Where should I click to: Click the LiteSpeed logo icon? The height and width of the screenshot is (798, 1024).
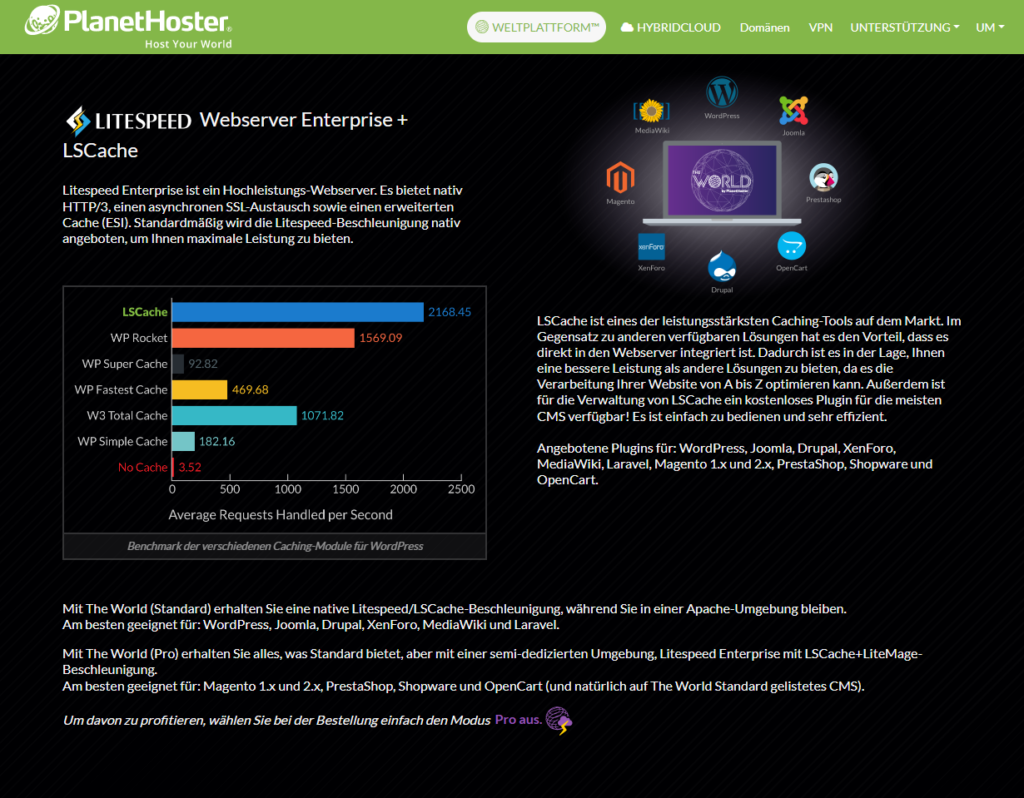pyautogui.click(x=78, y=121)
